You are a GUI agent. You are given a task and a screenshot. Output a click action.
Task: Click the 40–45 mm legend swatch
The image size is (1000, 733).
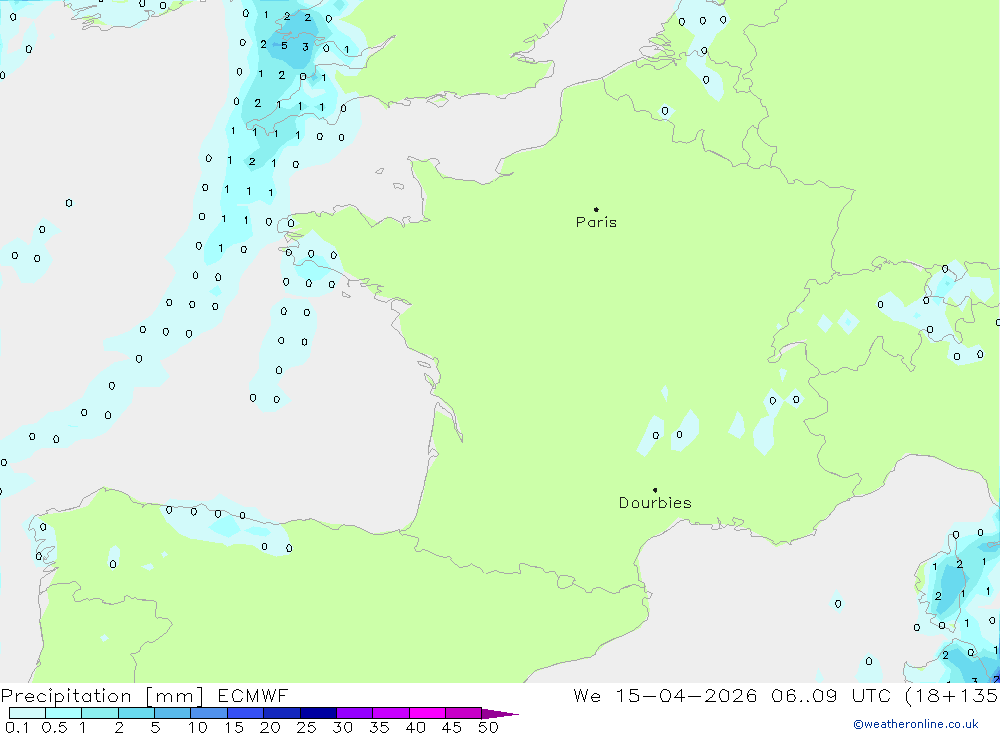pos(427,713)
